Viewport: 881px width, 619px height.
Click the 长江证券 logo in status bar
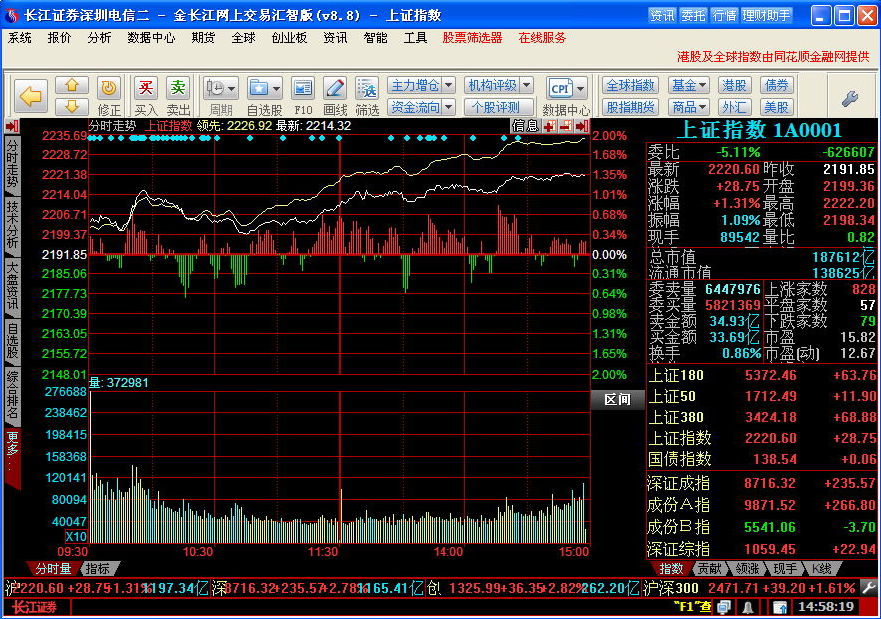point(35,607)
